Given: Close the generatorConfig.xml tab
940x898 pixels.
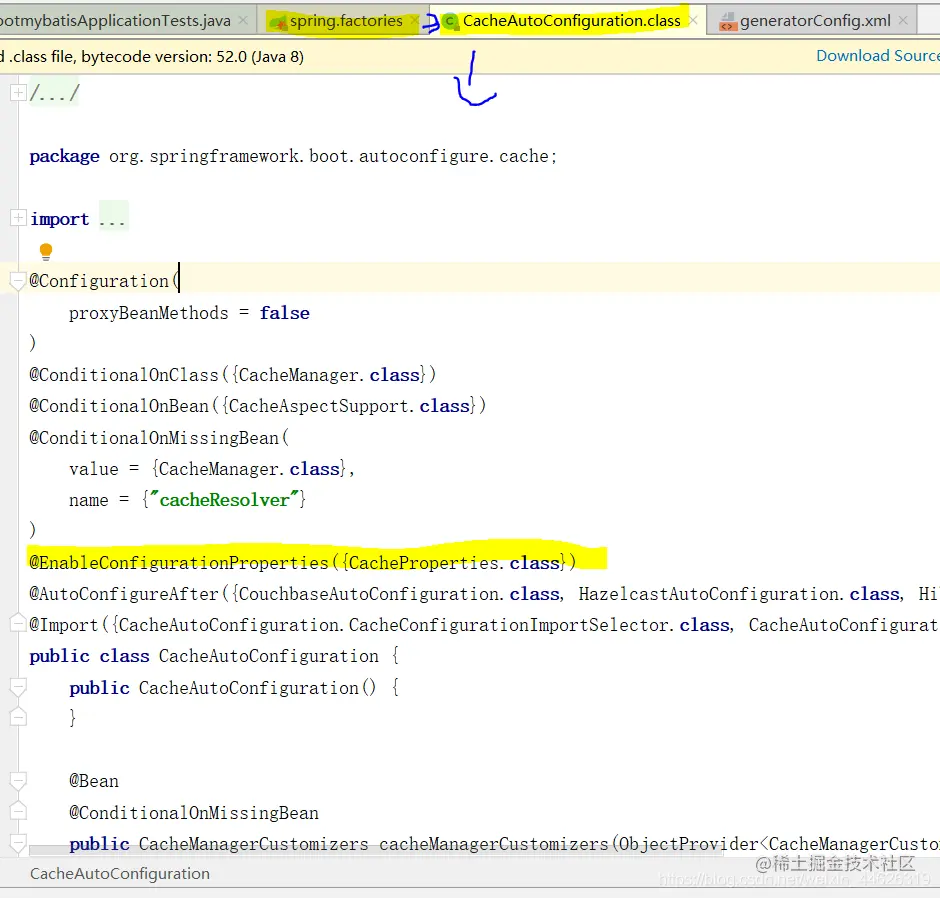Looking at the screenshot, I should pyautogui.click(x=903, y=20).
